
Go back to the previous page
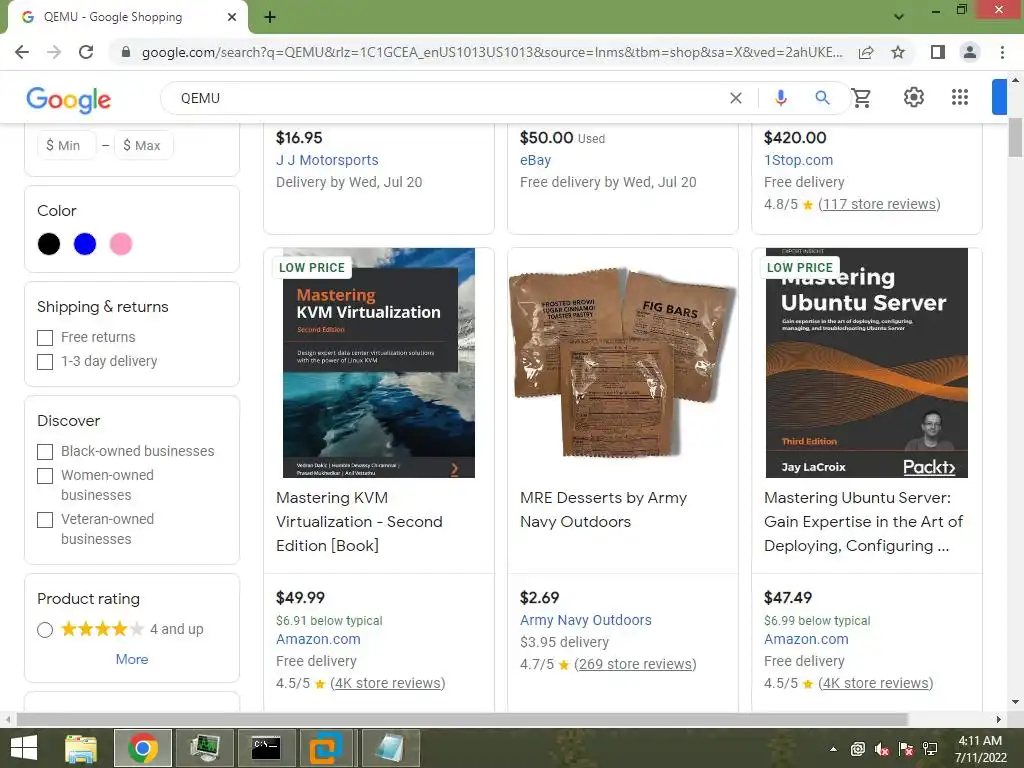click(x=22, y=52)
